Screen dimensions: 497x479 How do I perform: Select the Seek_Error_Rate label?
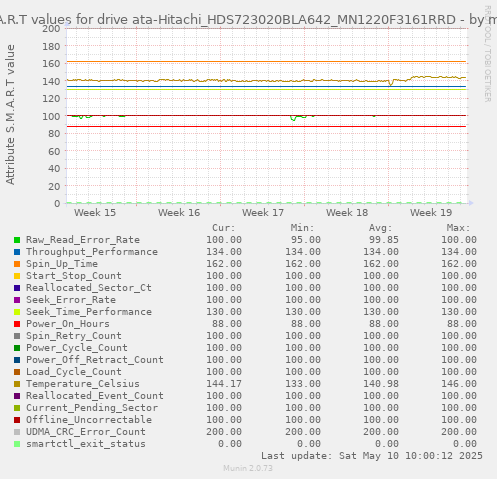click(x=71, y=300)
